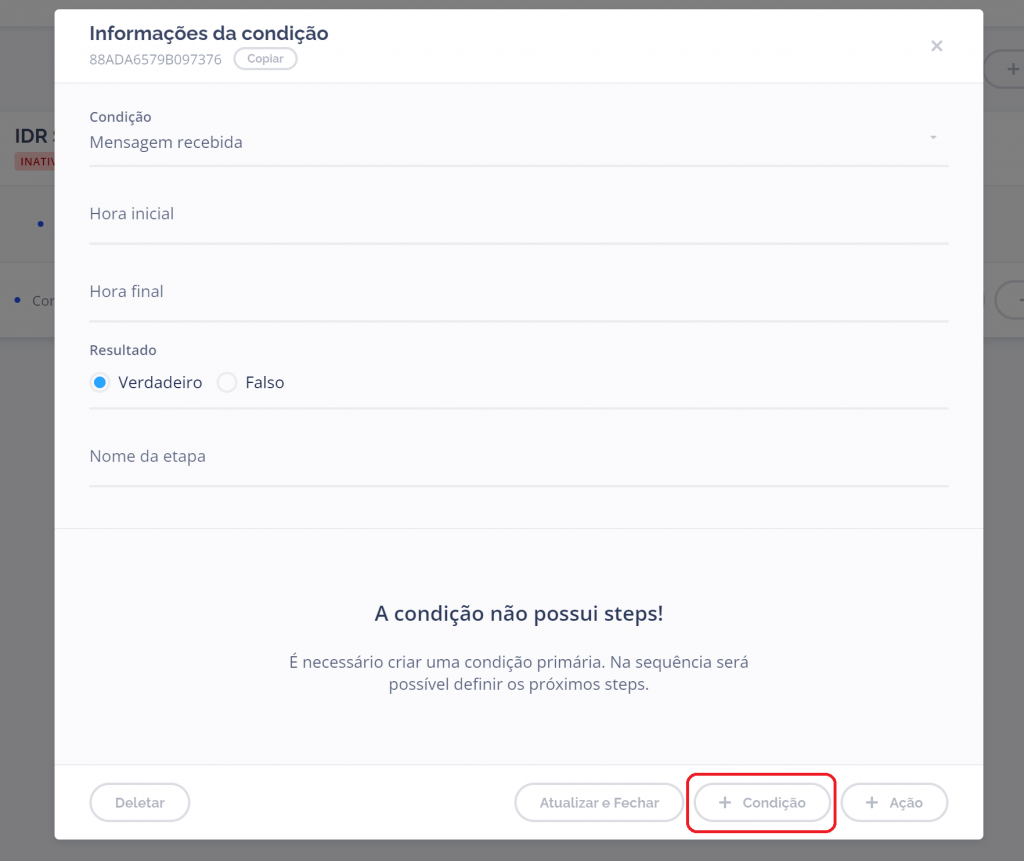Image resolution: width=1024 pixels, height=861 pixels.
Task: Focus the Hora final field
Action: point(518,293)
